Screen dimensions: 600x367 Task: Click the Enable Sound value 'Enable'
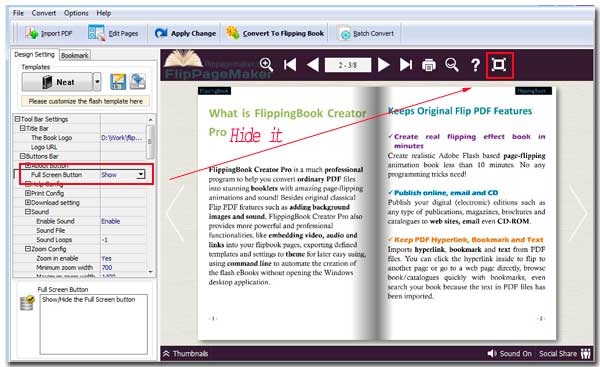click(111, 221)
